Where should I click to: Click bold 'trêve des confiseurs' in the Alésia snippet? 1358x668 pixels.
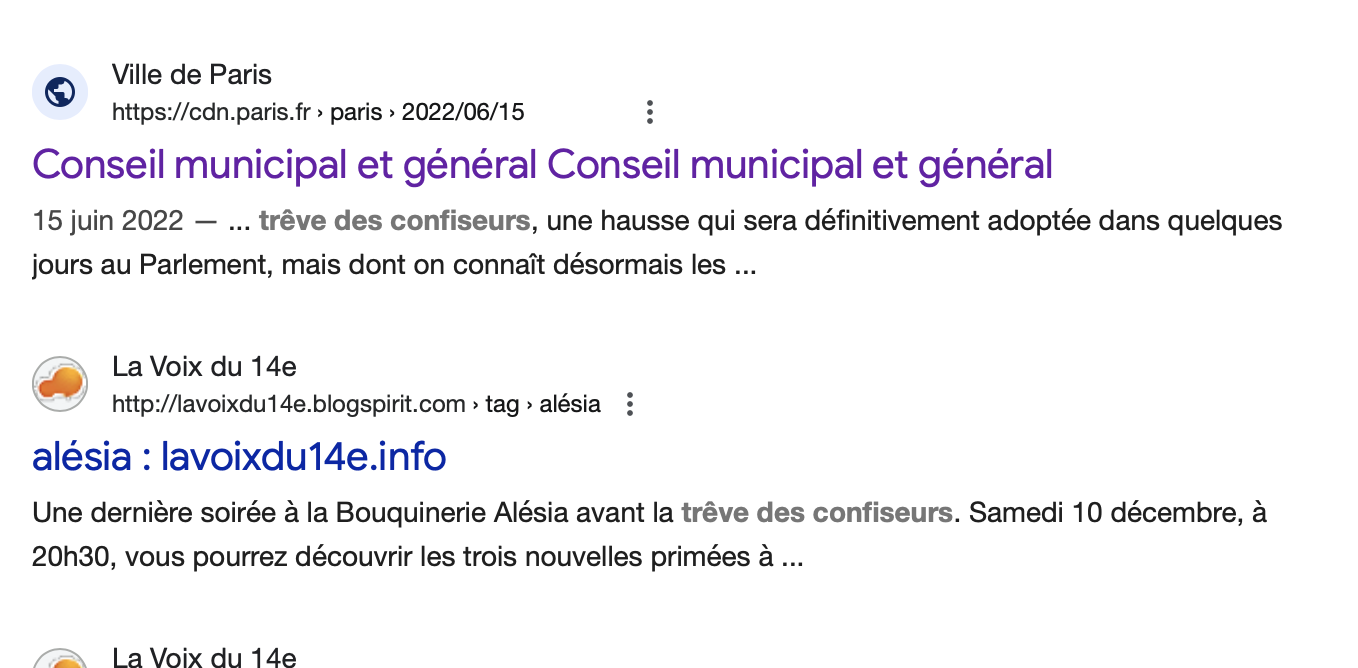816,514
